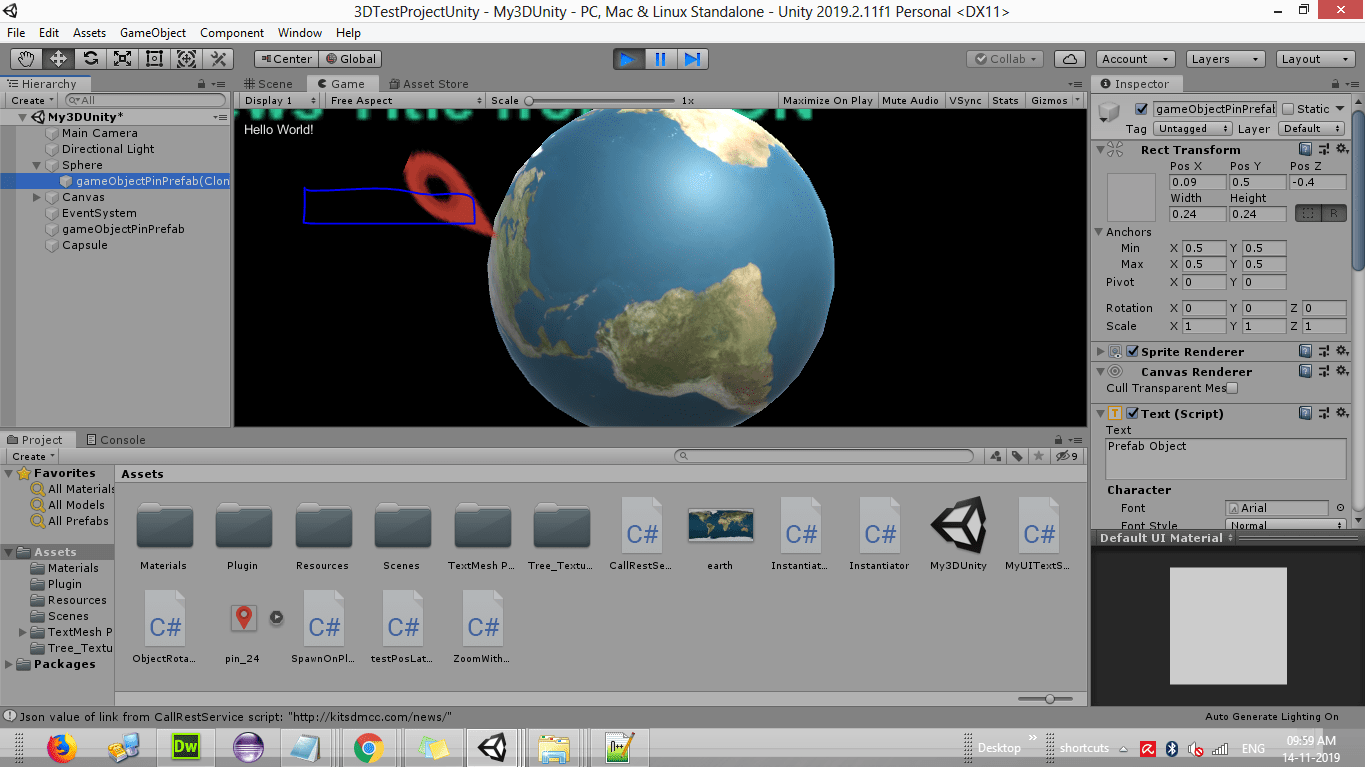
Task: Open Text (Script) gear settings menu
Action: coord(1343,413)
